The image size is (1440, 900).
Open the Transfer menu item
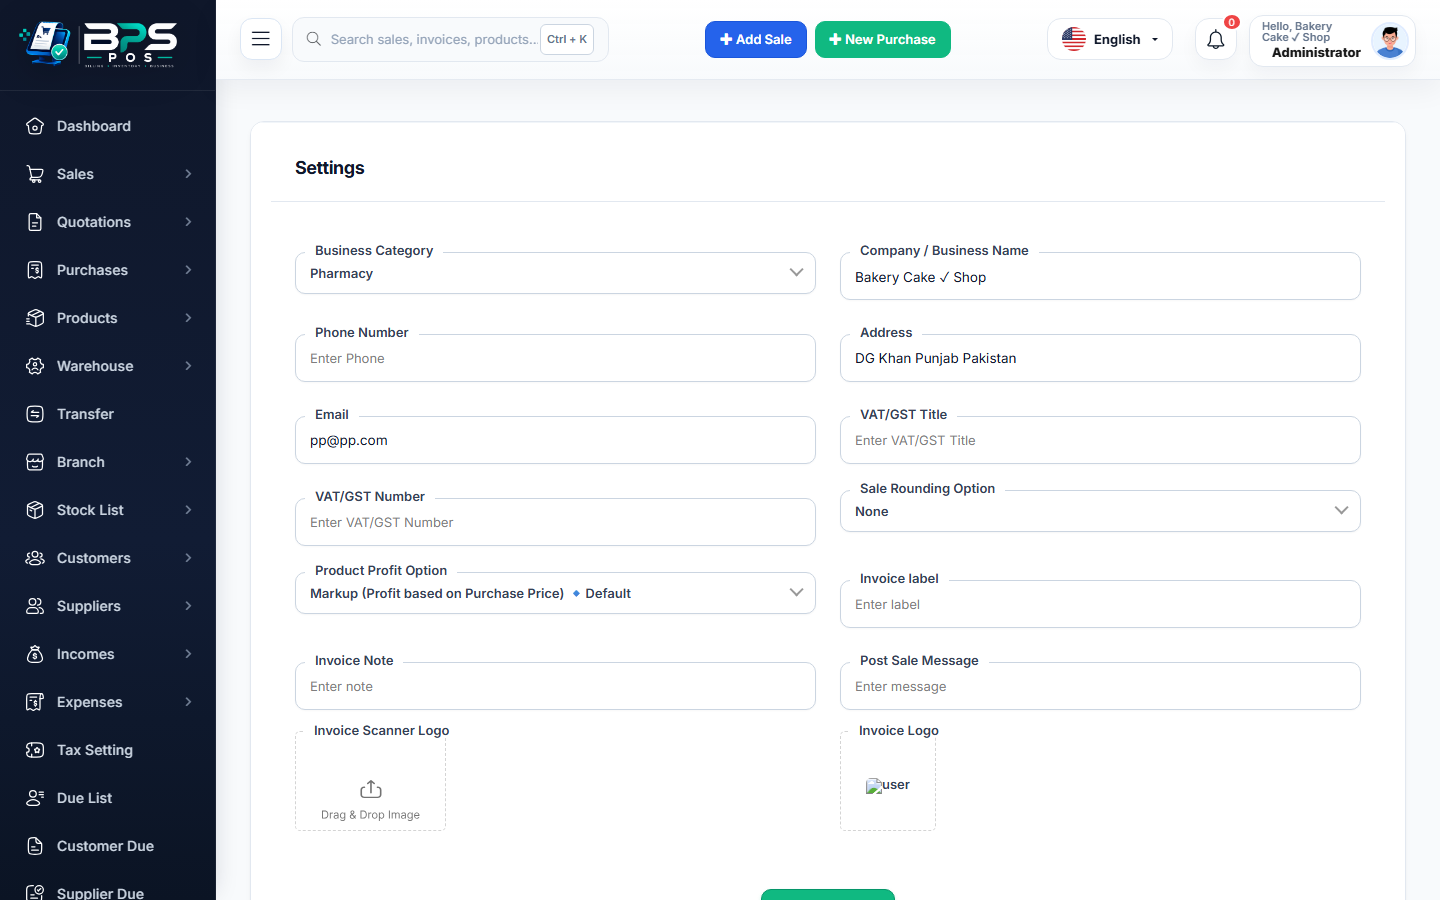pos(108,414)
